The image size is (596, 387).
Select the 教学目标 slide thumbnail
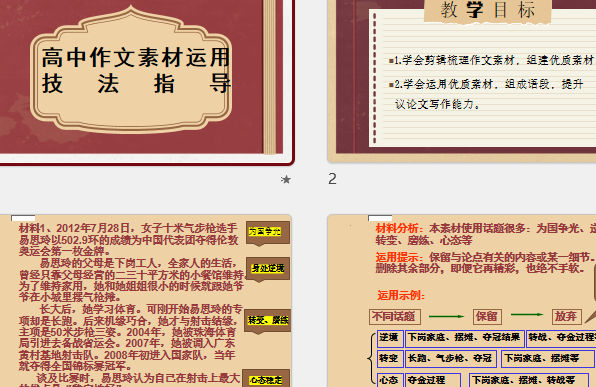pyautogui.click(x=462, y=81)
